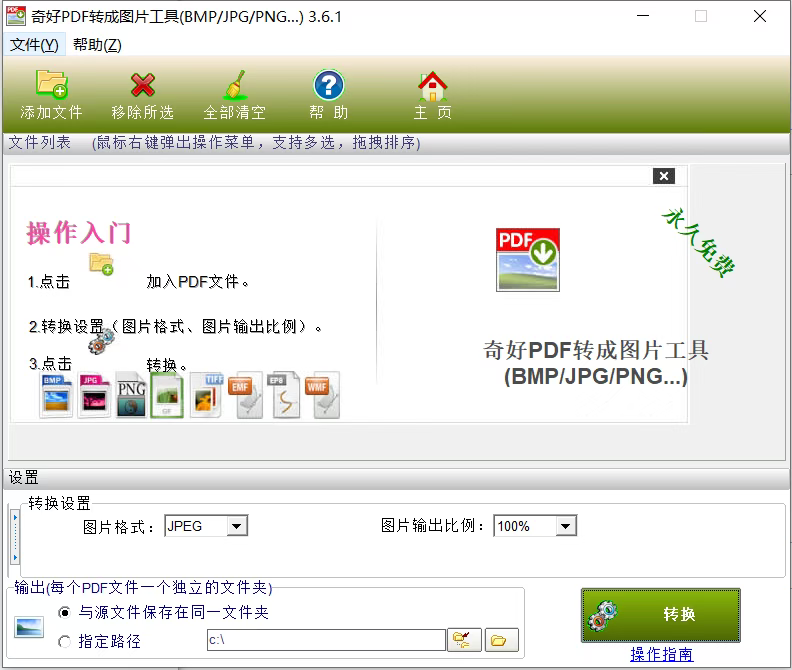792x670 pixels.
Task: Click the green GIF format icon
Action: click(167, 396)
